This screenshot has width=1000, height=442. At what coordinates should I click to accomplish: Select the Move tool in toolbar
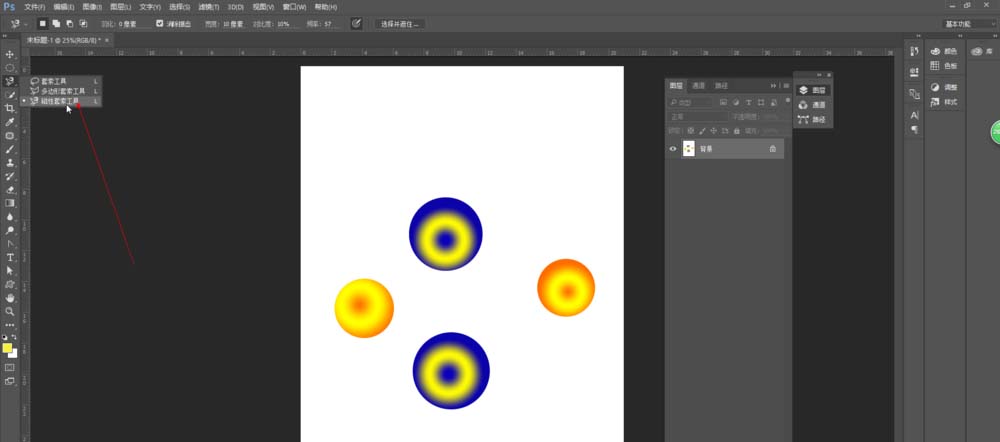(x=10, y=54)
